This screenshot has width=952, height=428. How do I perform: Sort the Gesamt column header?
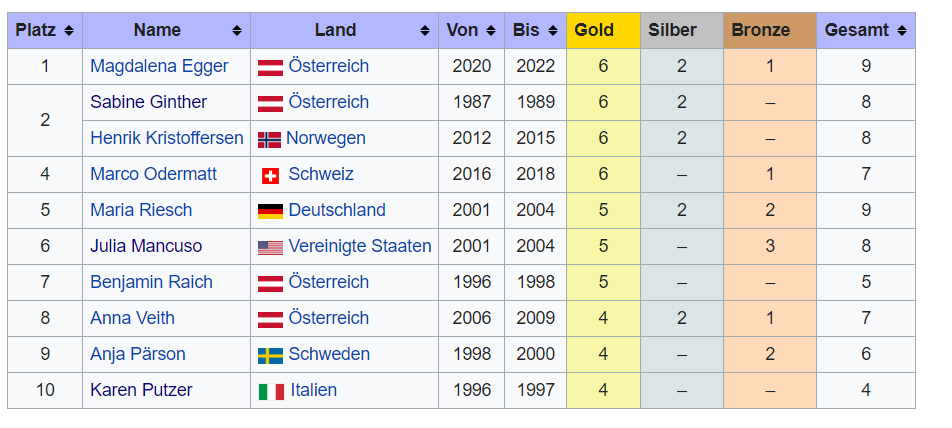(866, 31)
